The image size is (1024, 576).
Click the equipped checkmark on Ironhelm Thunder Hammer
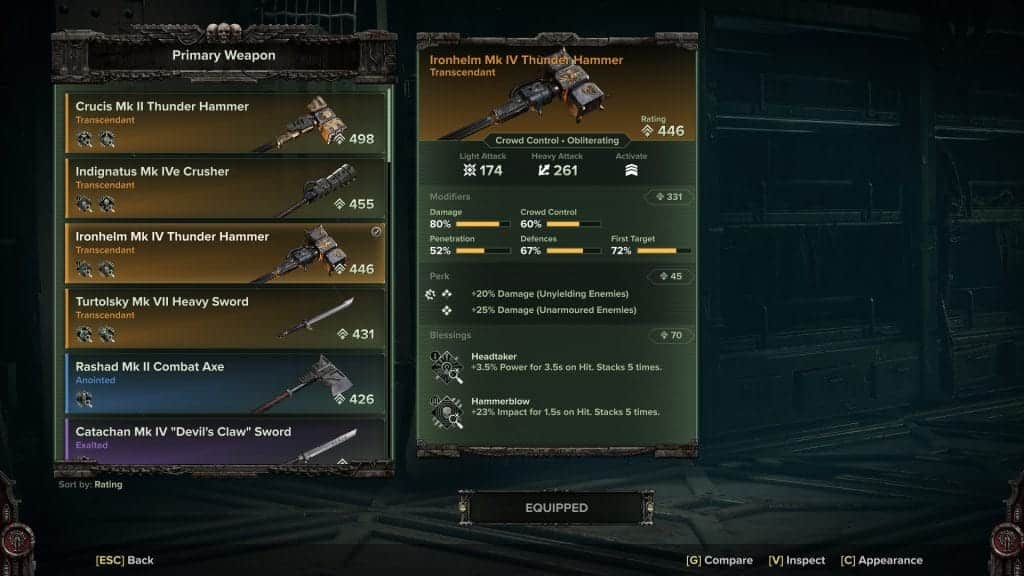pos(376,231)
